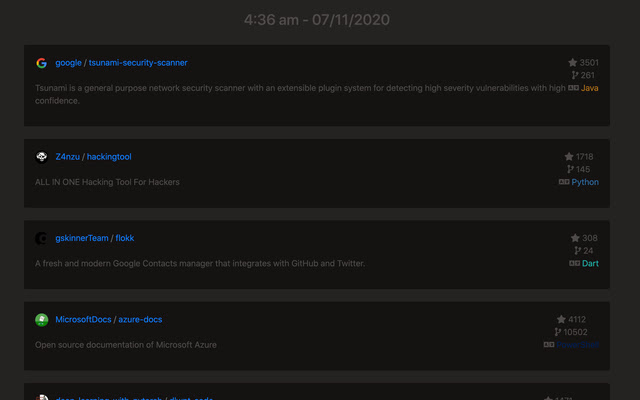Click the Google Contacts manager description
This screenshot has height=400, width=640.
[x=200, y=263]
